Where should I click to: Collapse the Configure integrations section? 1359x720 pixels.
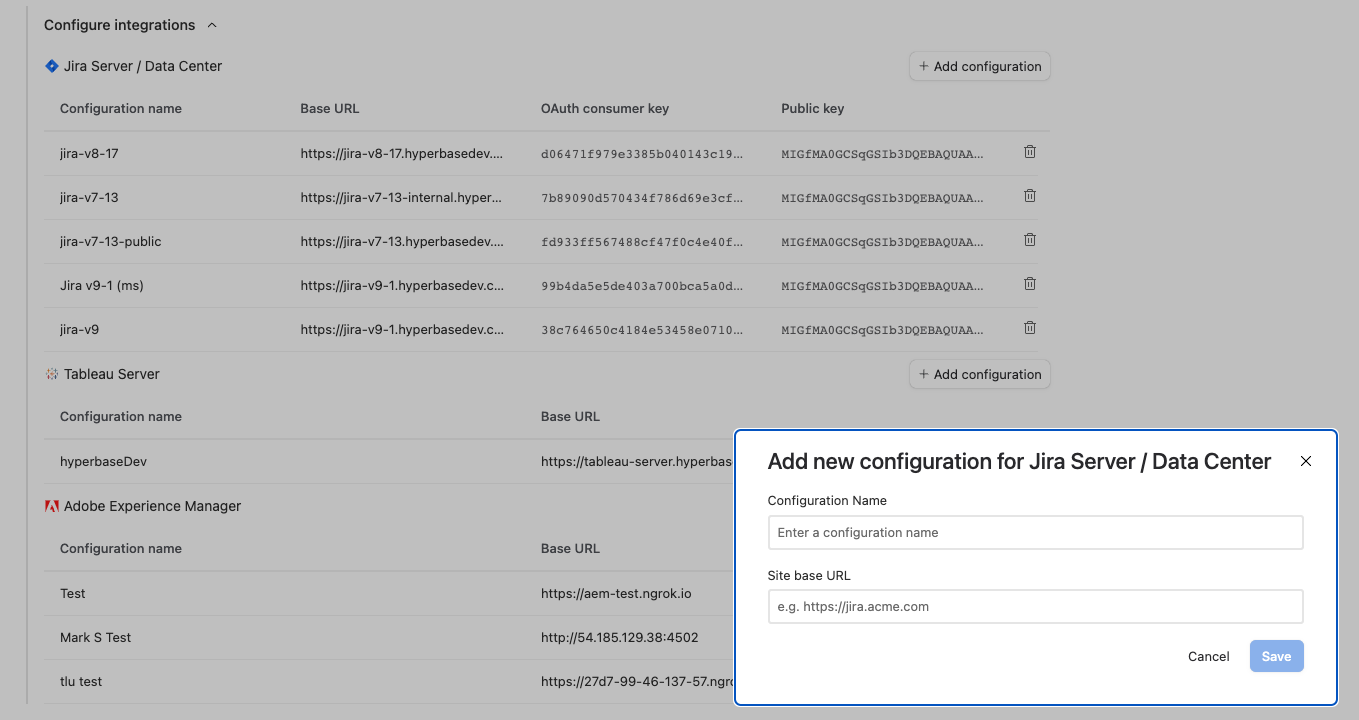pos(211,25)
